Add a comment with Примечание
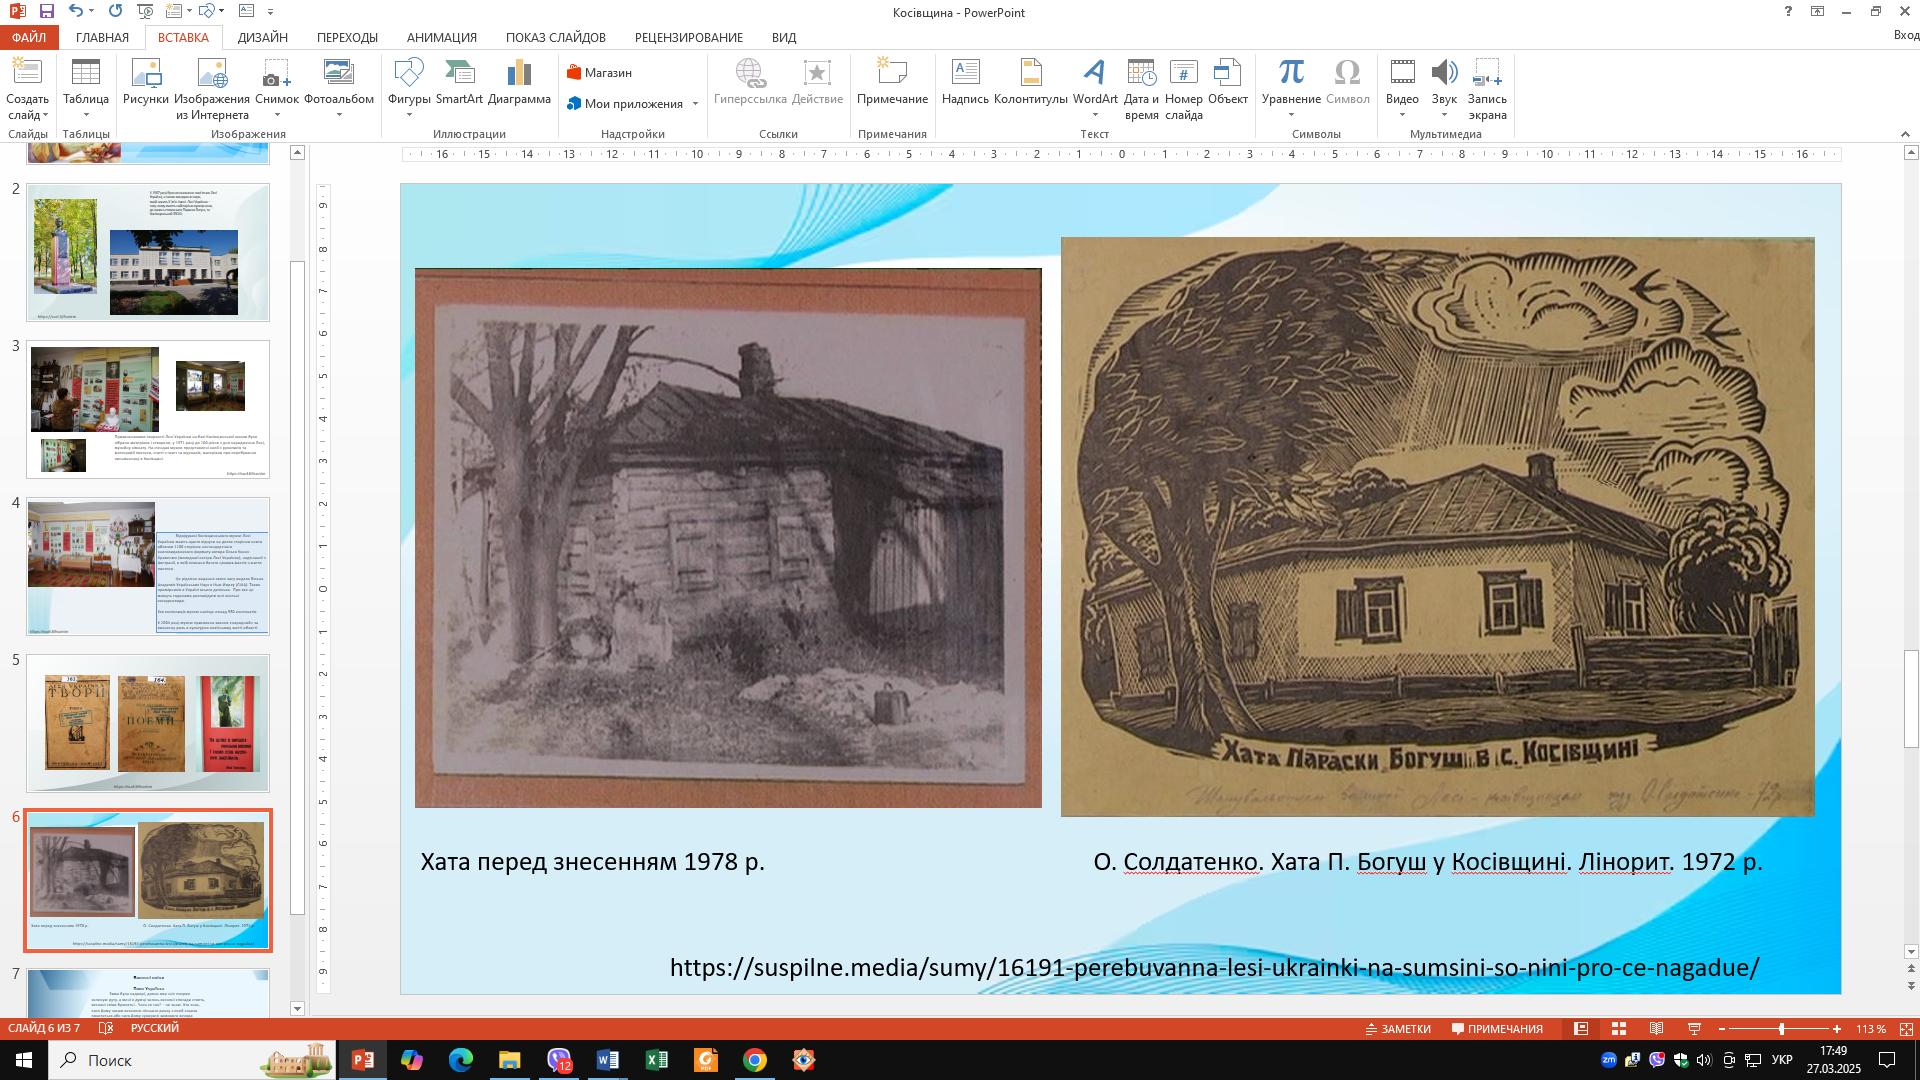1920x1080 pixels. (892, 82)
